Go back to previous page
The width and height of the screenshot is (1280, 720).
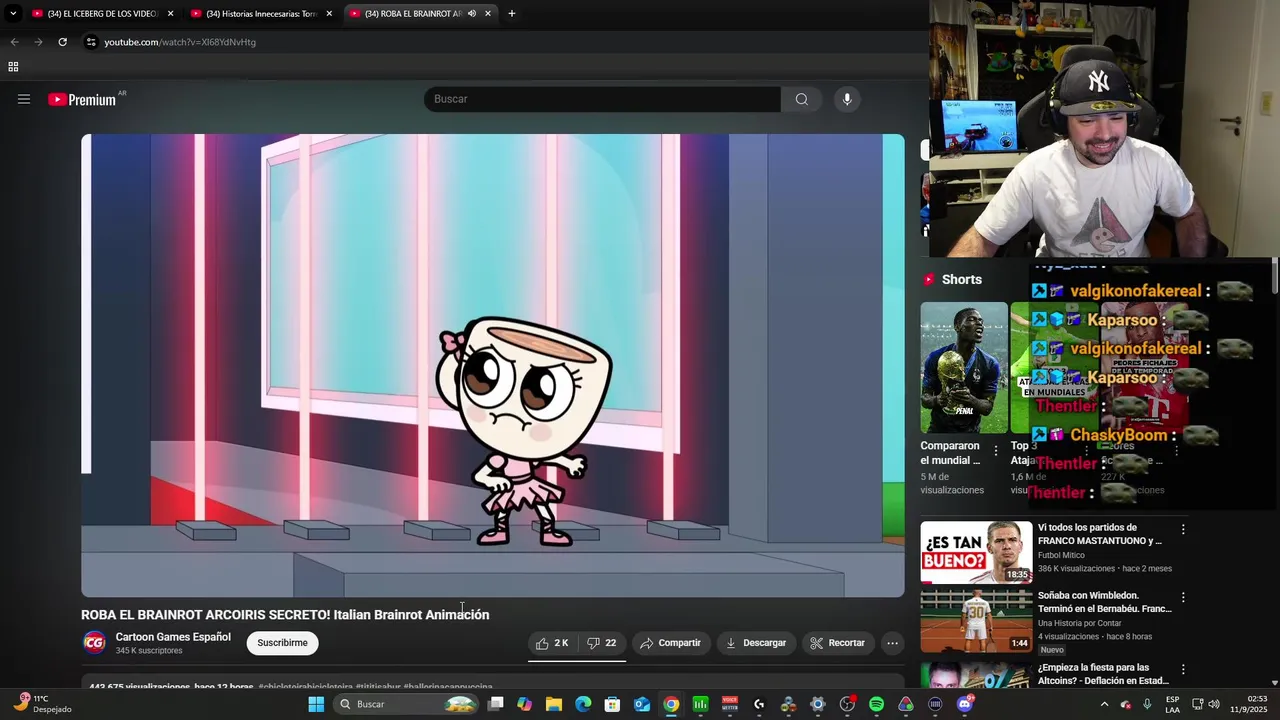[14, 42]
